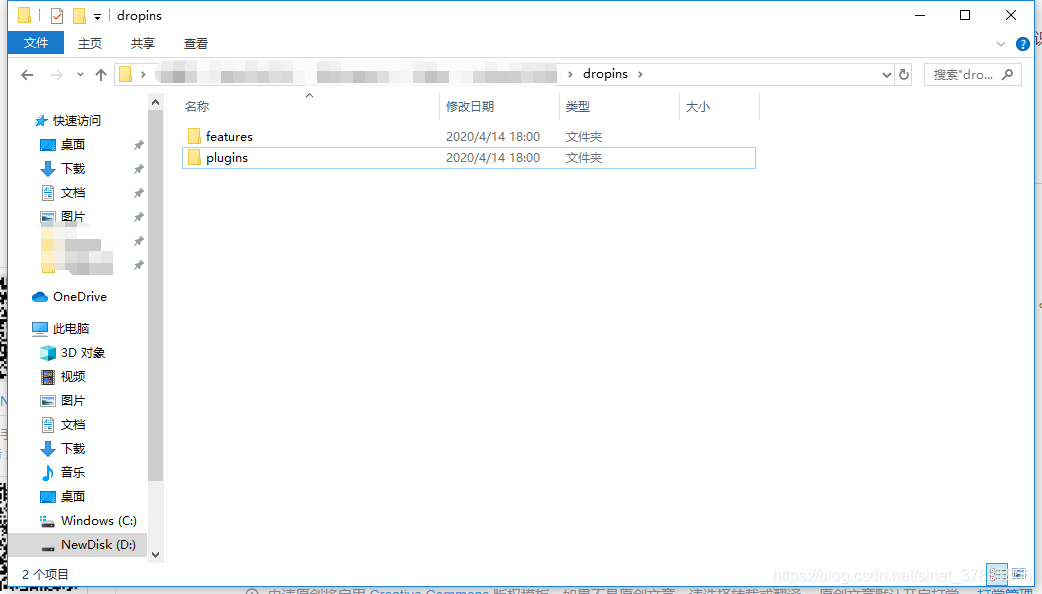Select 快速访问 in the navigation pane
The image size is (1042, 594).
point(76,120)
